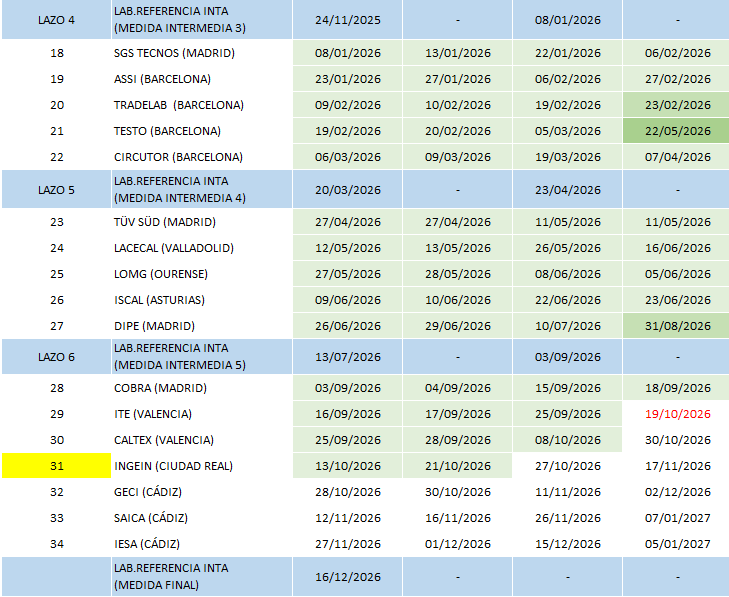The width and height of the screenshot is (729, 597).
Task: Click LAB.REFERENCIA INTA (MEDIDA FINAL) cell
Action: pos(202,577)
